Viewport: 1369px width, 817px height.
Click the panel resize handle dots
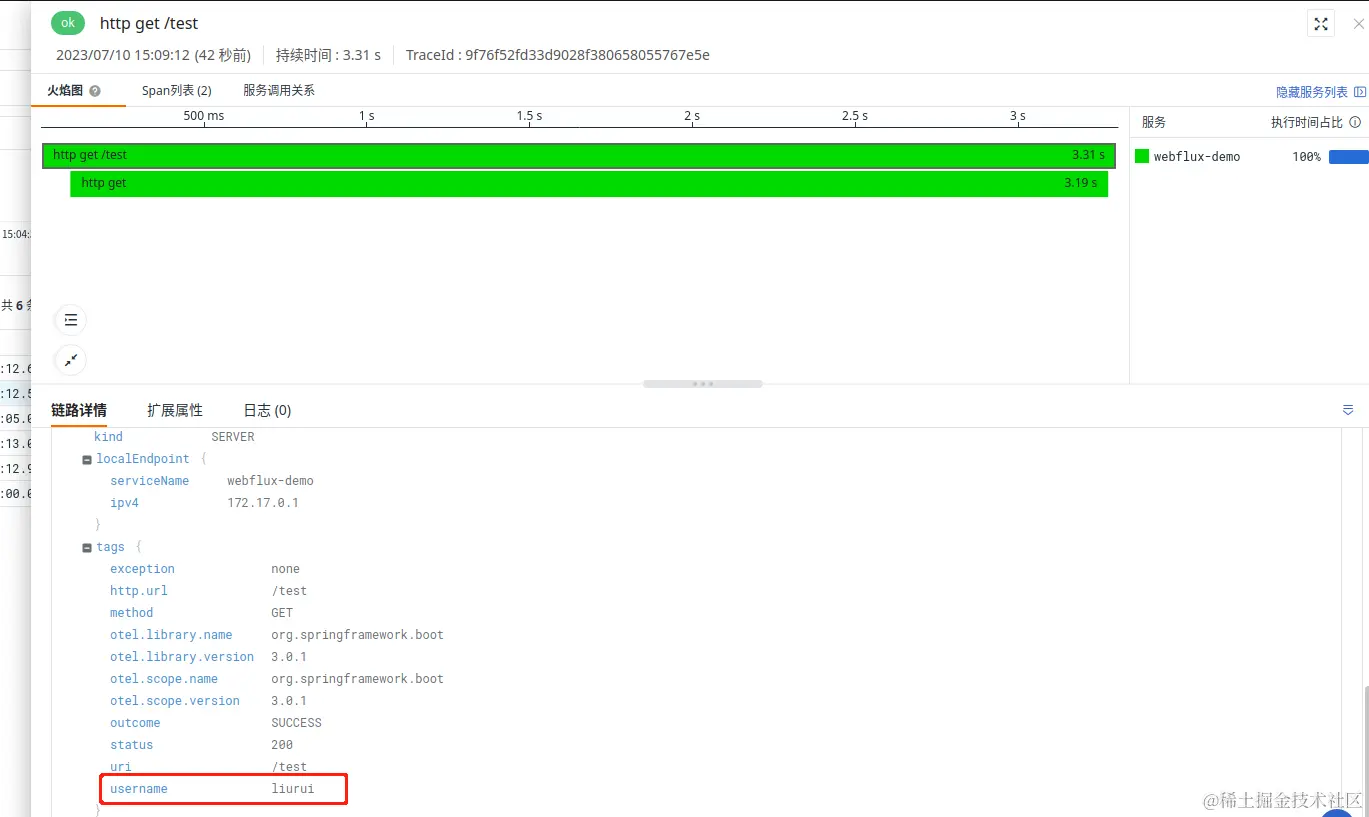click(x=703, y=384)
